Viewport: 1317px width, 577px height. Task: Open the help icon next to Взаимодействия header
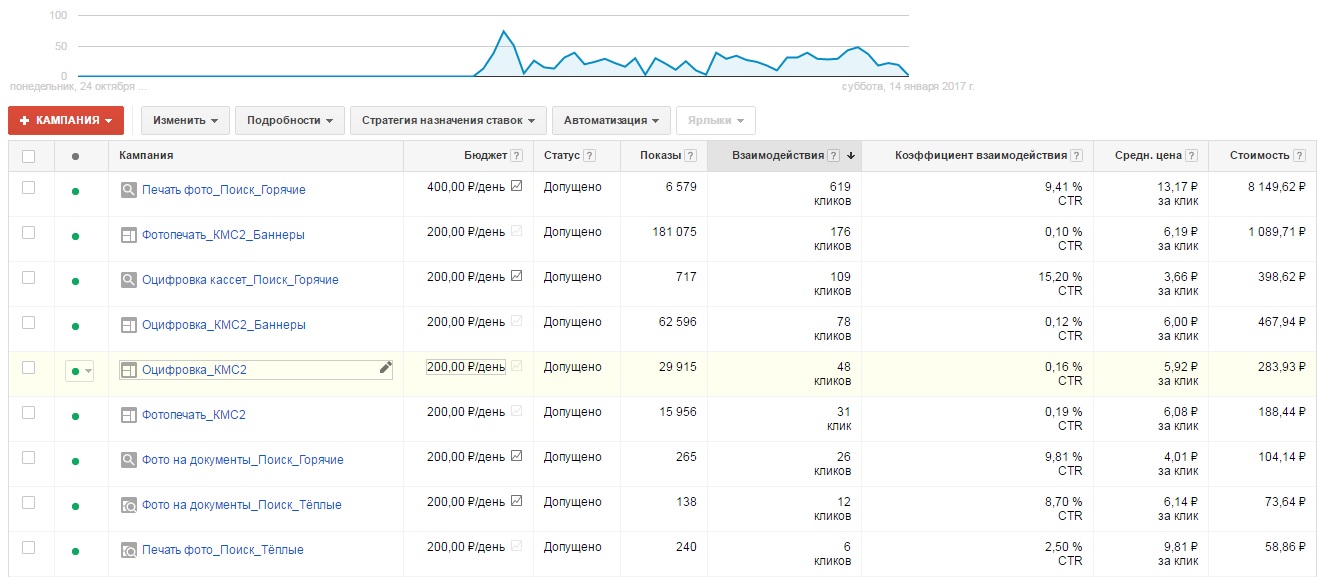click(833, 156)
